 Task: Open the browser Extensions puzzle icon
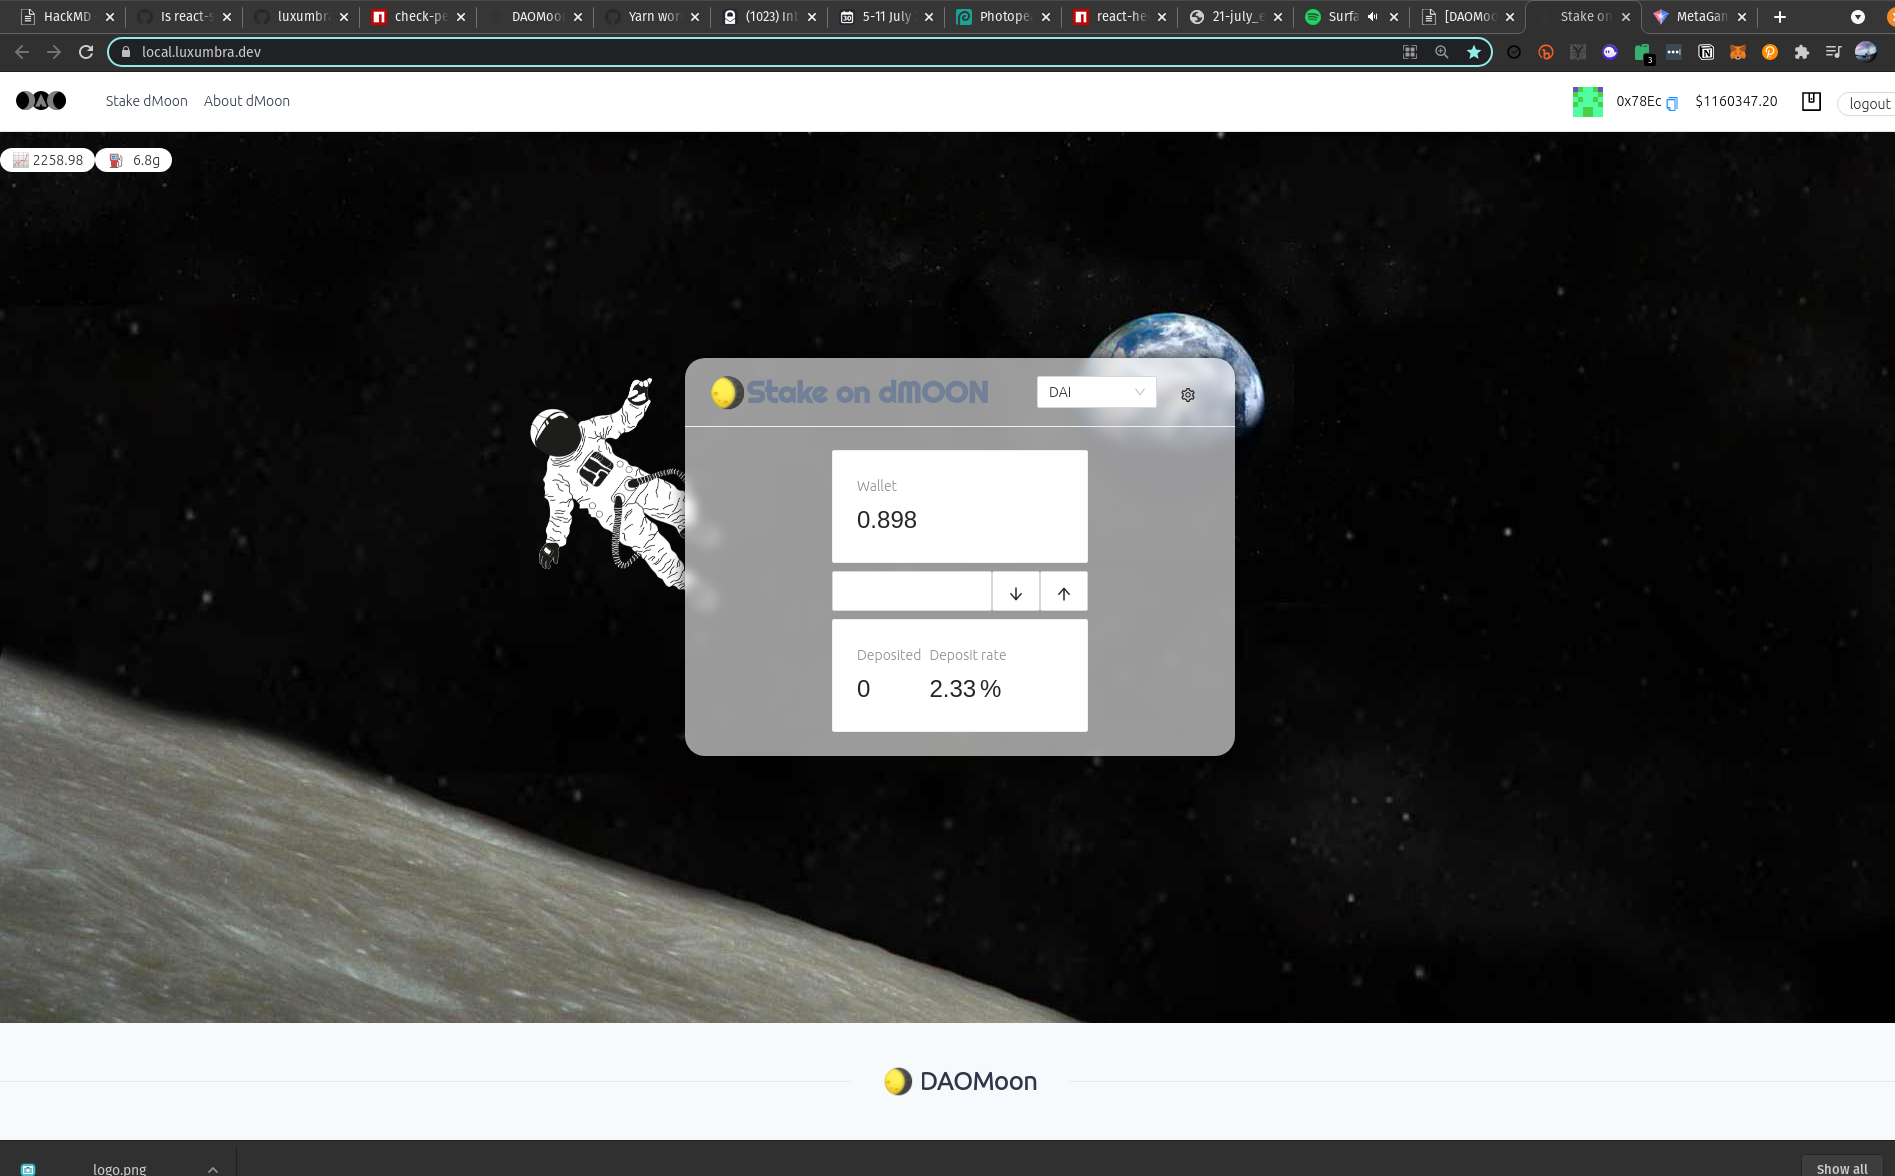(x=1802, y=52)
